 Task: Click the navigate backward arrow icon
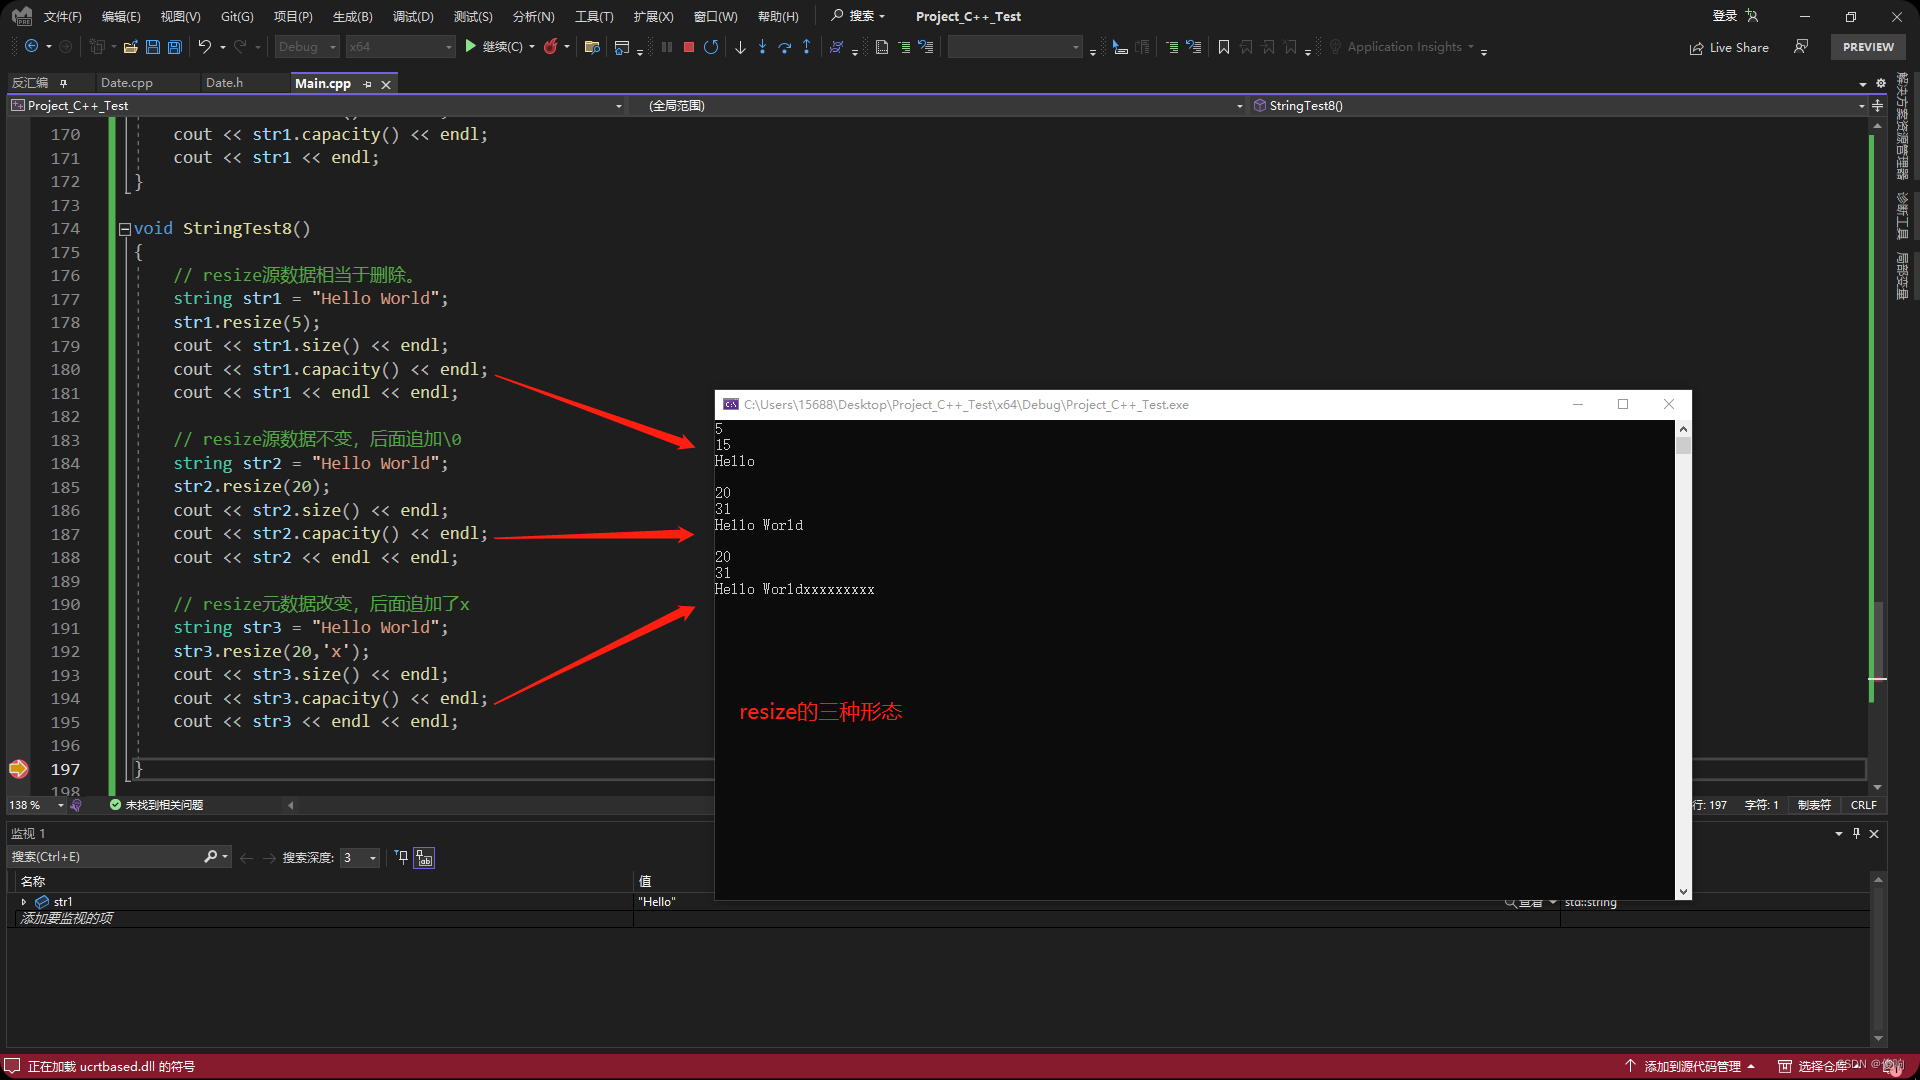coord(32,47)
